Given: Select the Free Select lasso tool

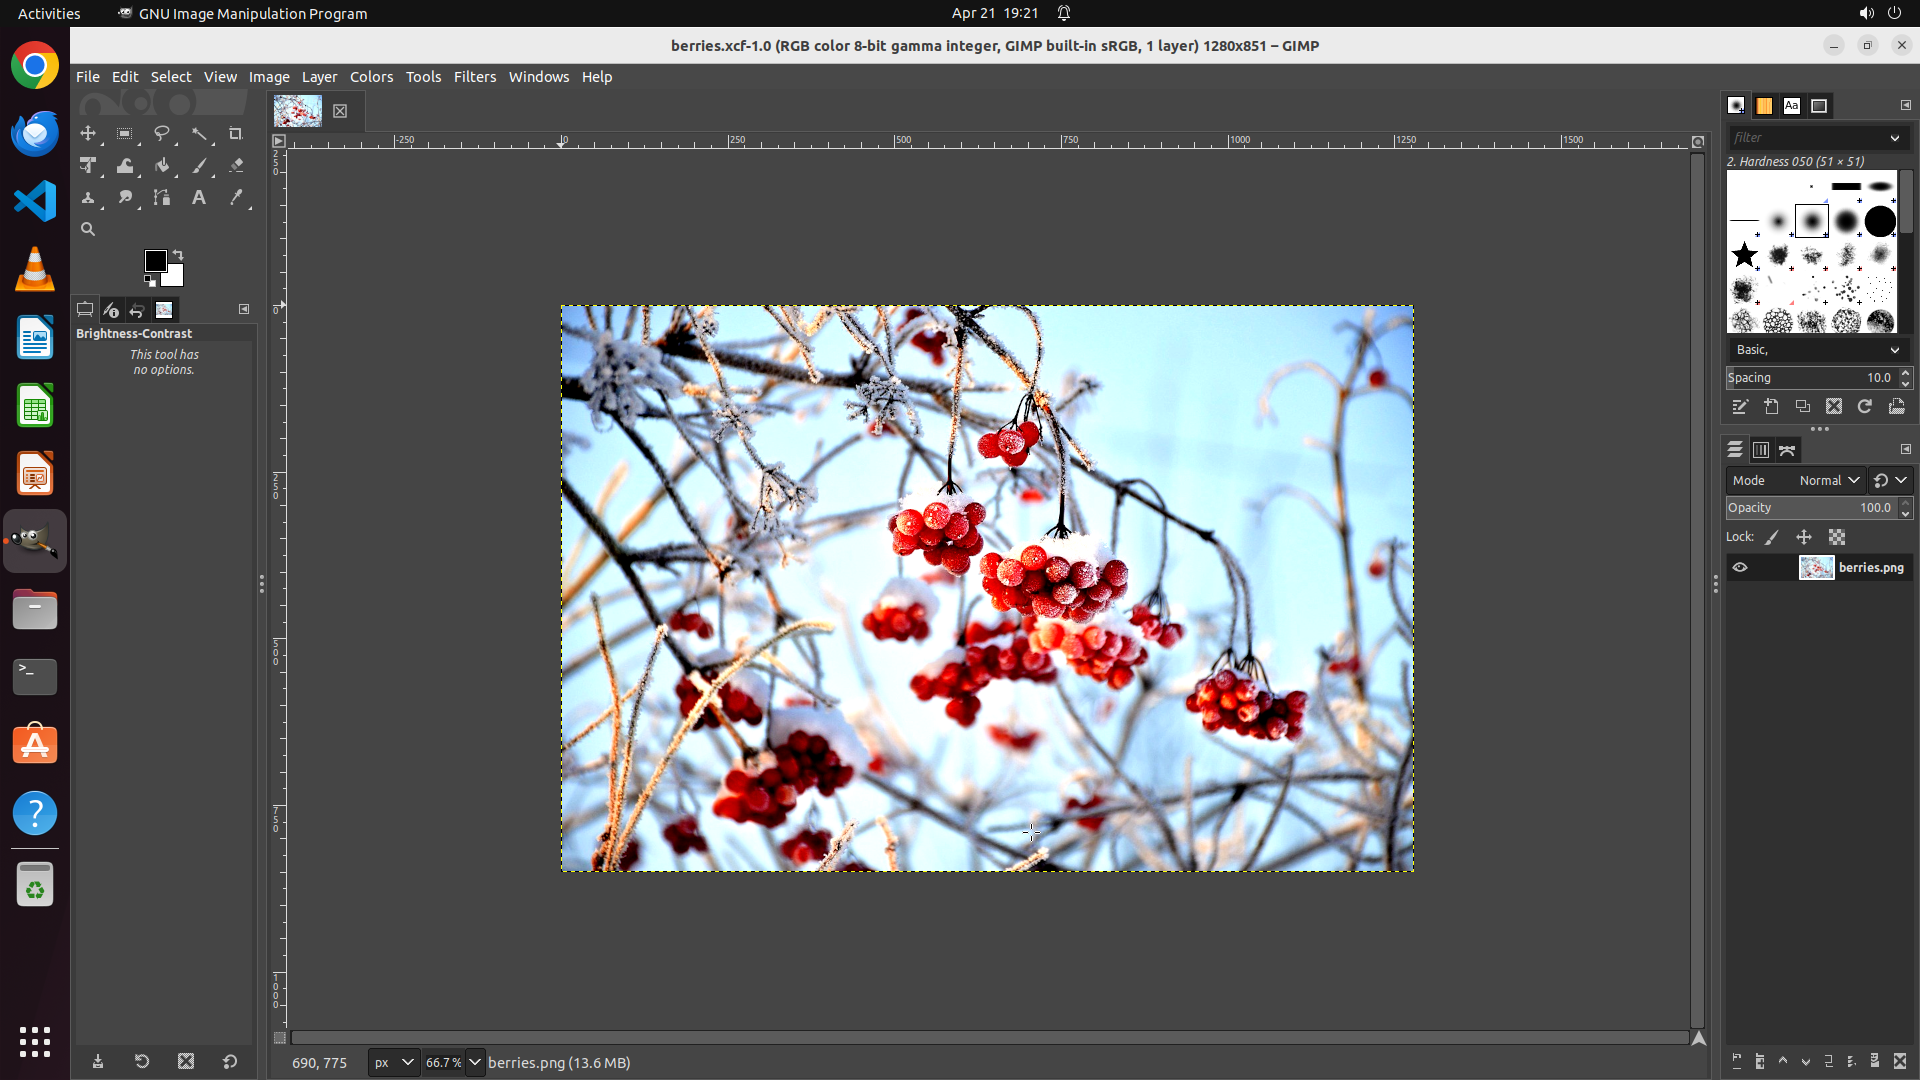Looking at the screenshot, I should [161, 134].
